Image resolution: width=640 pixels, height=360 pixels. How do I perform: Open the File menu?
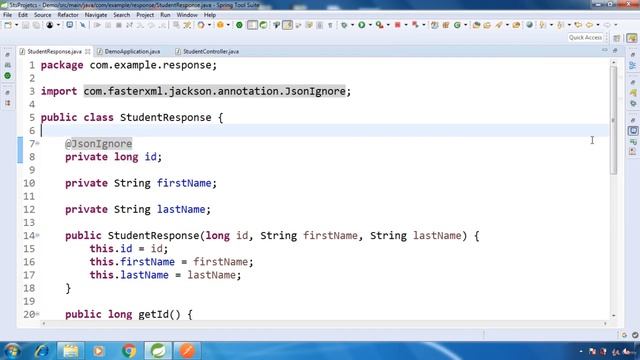(x=7, y=15)
